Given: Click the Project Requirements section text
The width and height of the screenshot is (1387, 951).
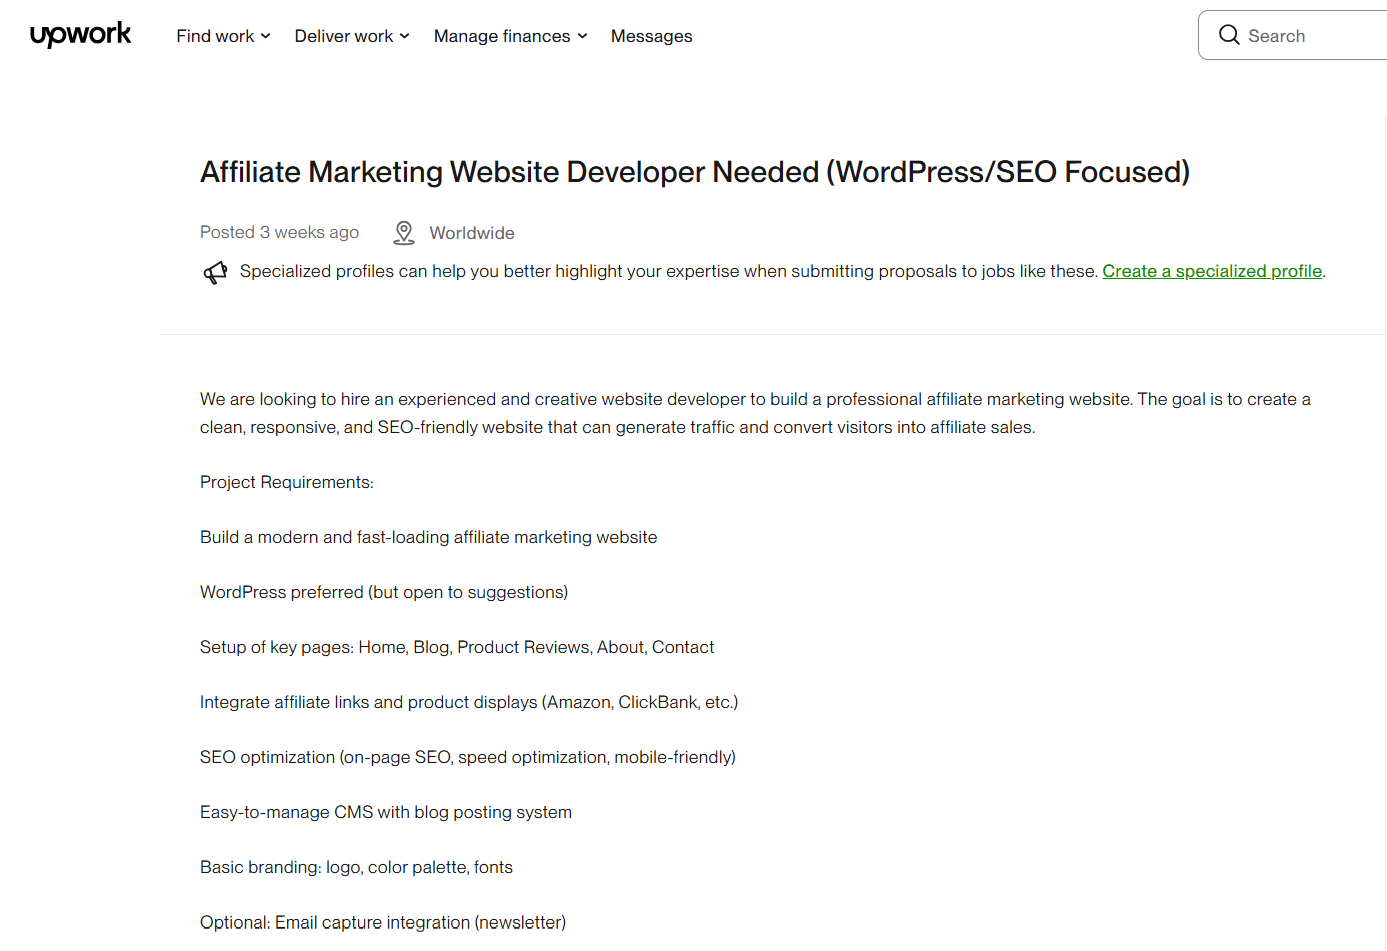Looking at the screenshot, I should (286, 481).
